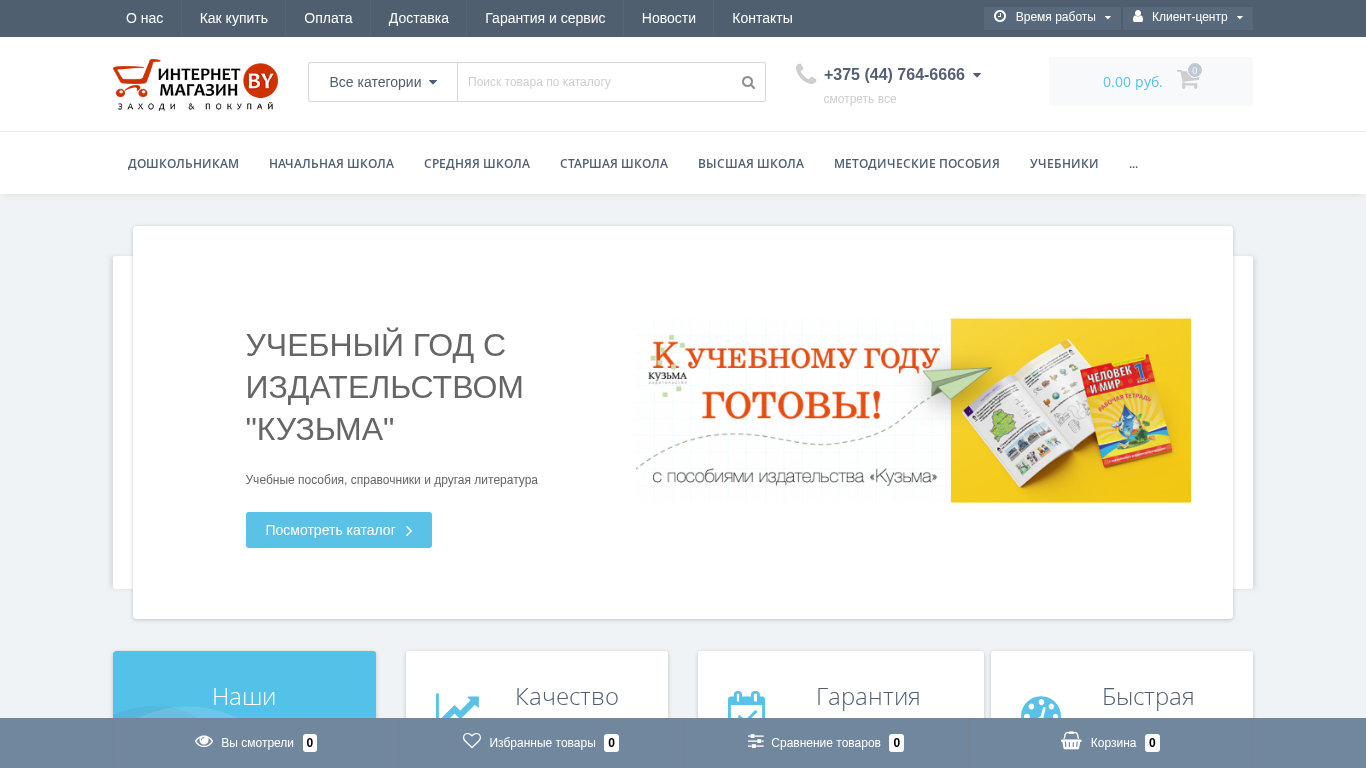Open the shopping cart icon in header
The height and width of the screenshot is (768, 1366).
coord(1188,80)
